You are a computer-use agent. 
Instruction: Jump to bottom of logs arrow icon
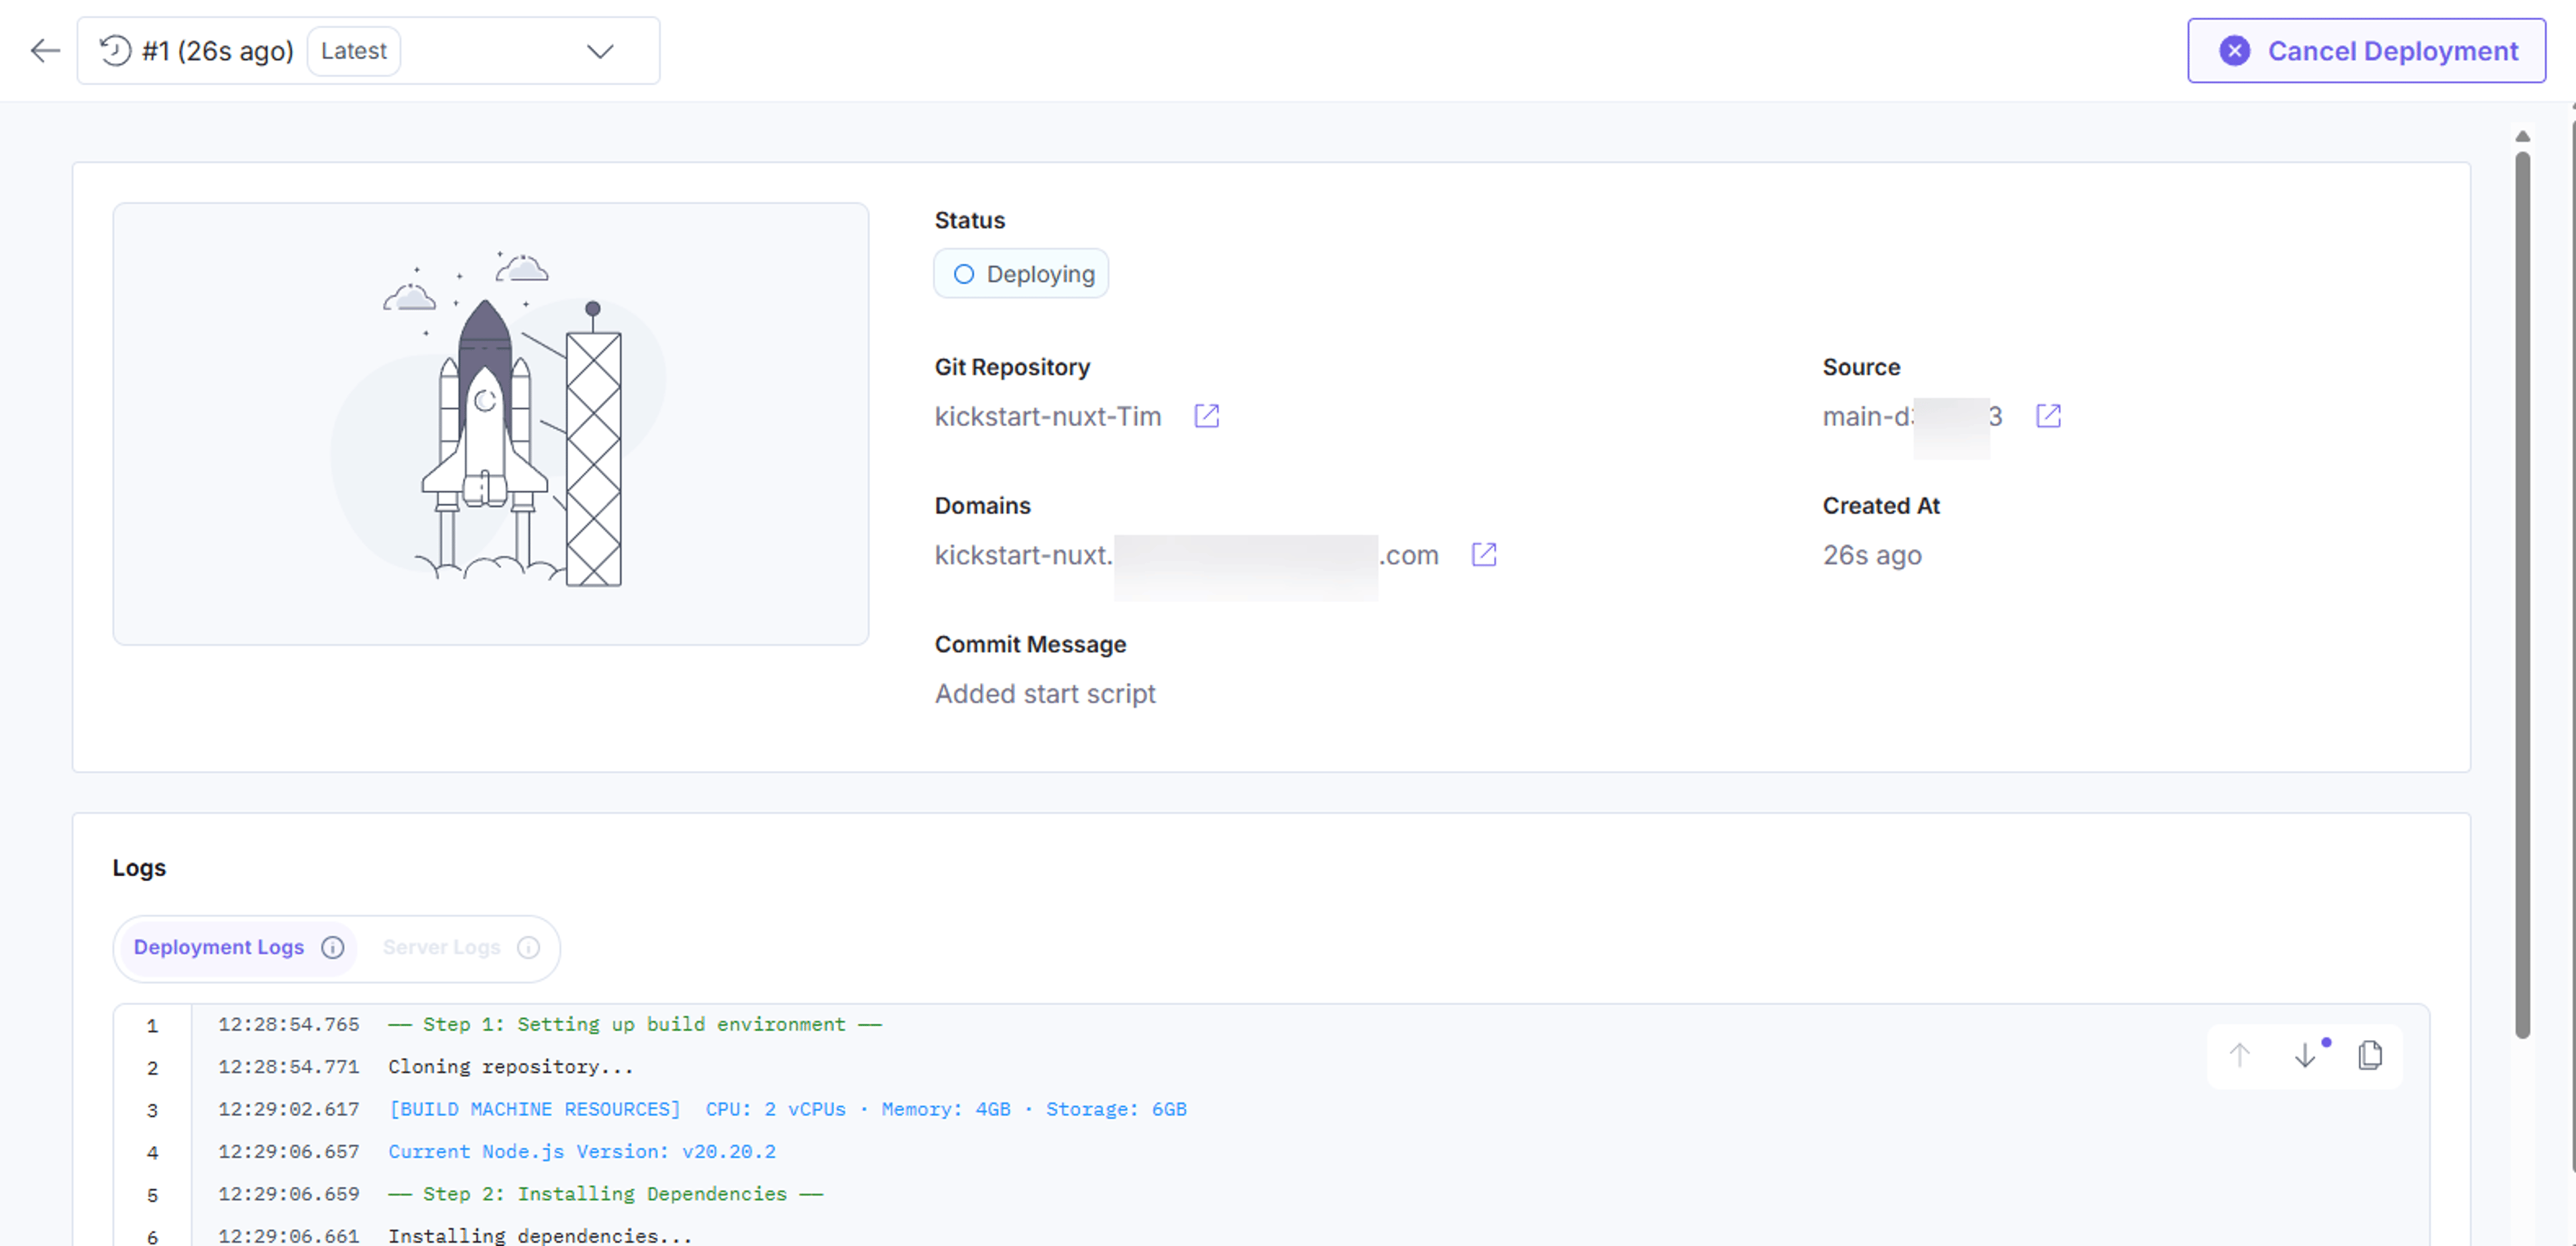coord(2305,1055)
